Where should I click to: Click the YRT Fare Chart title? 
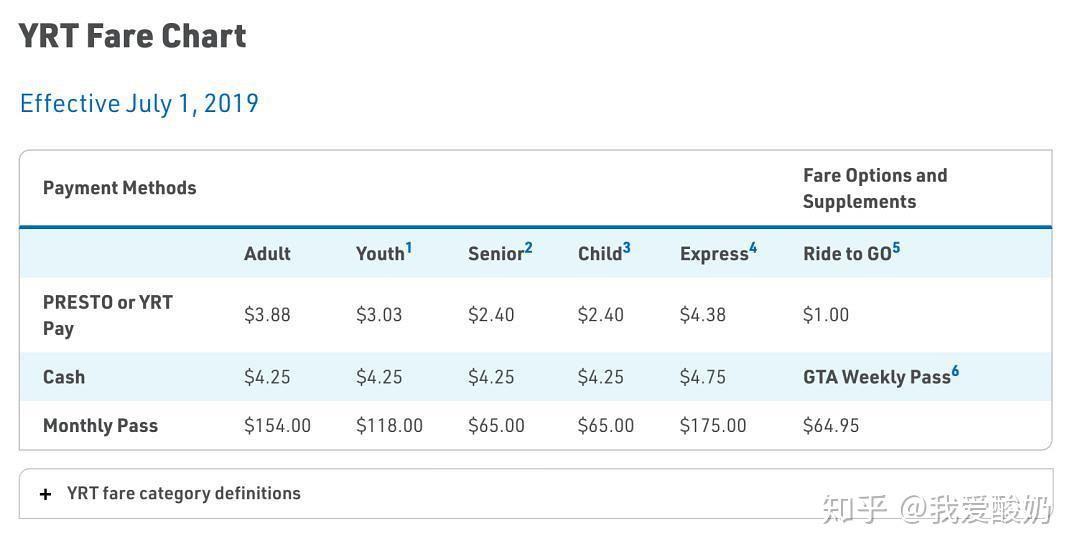pos(132,36)
